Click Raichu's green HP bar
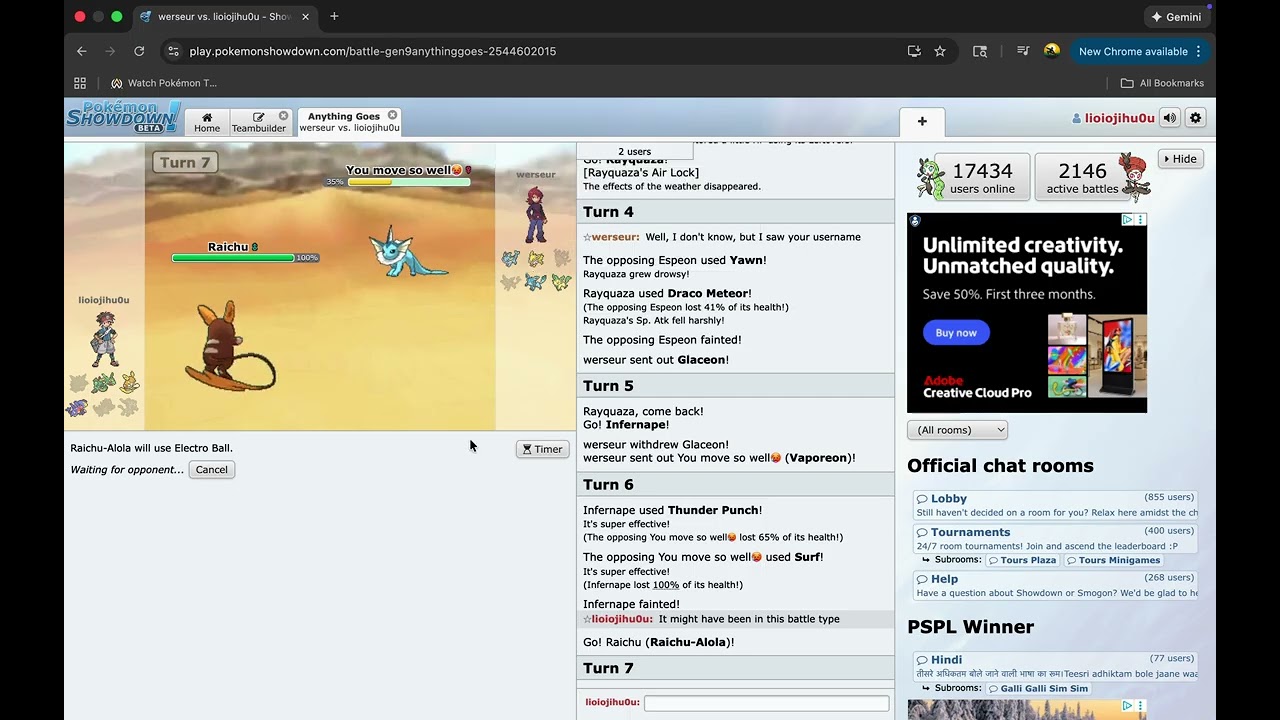The image size is (1280, 720). coord(233,258)
